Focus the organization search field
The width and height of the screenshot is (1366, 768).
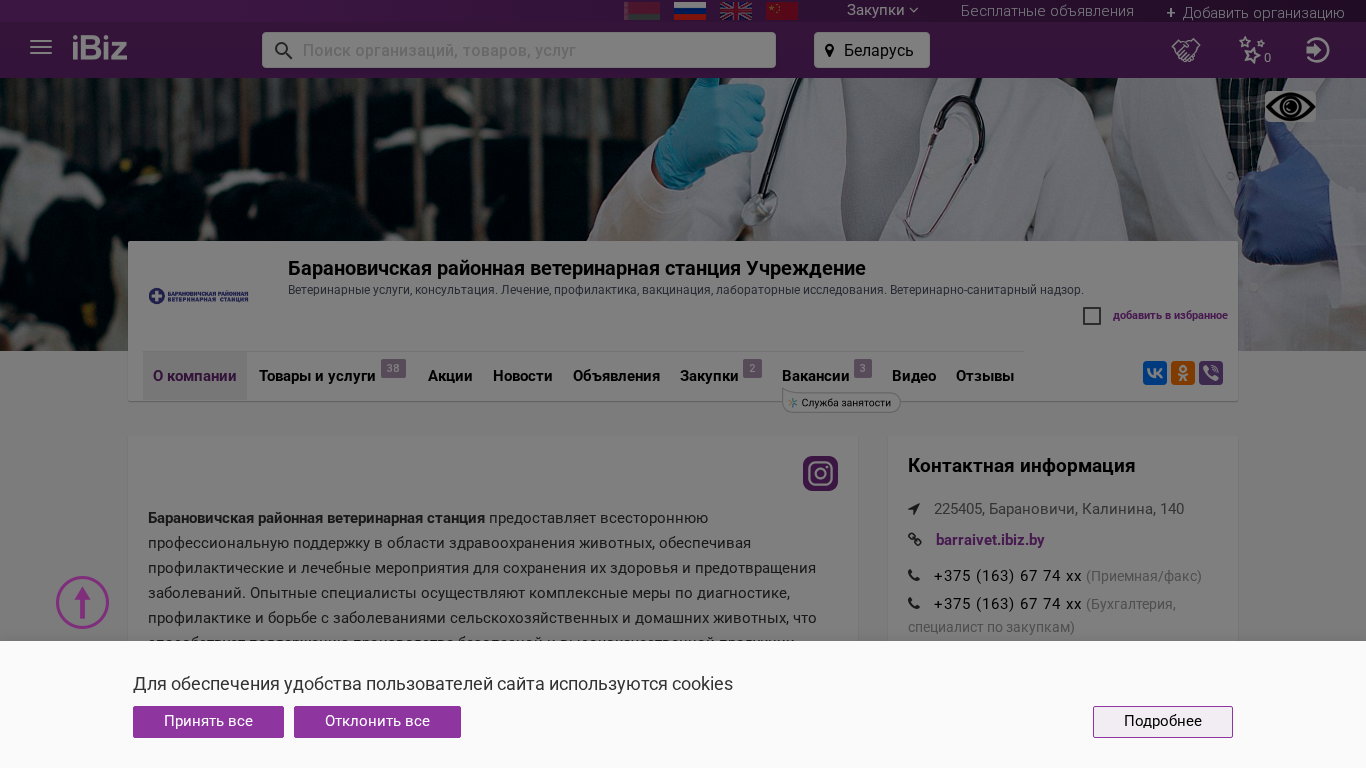(519, 50)
